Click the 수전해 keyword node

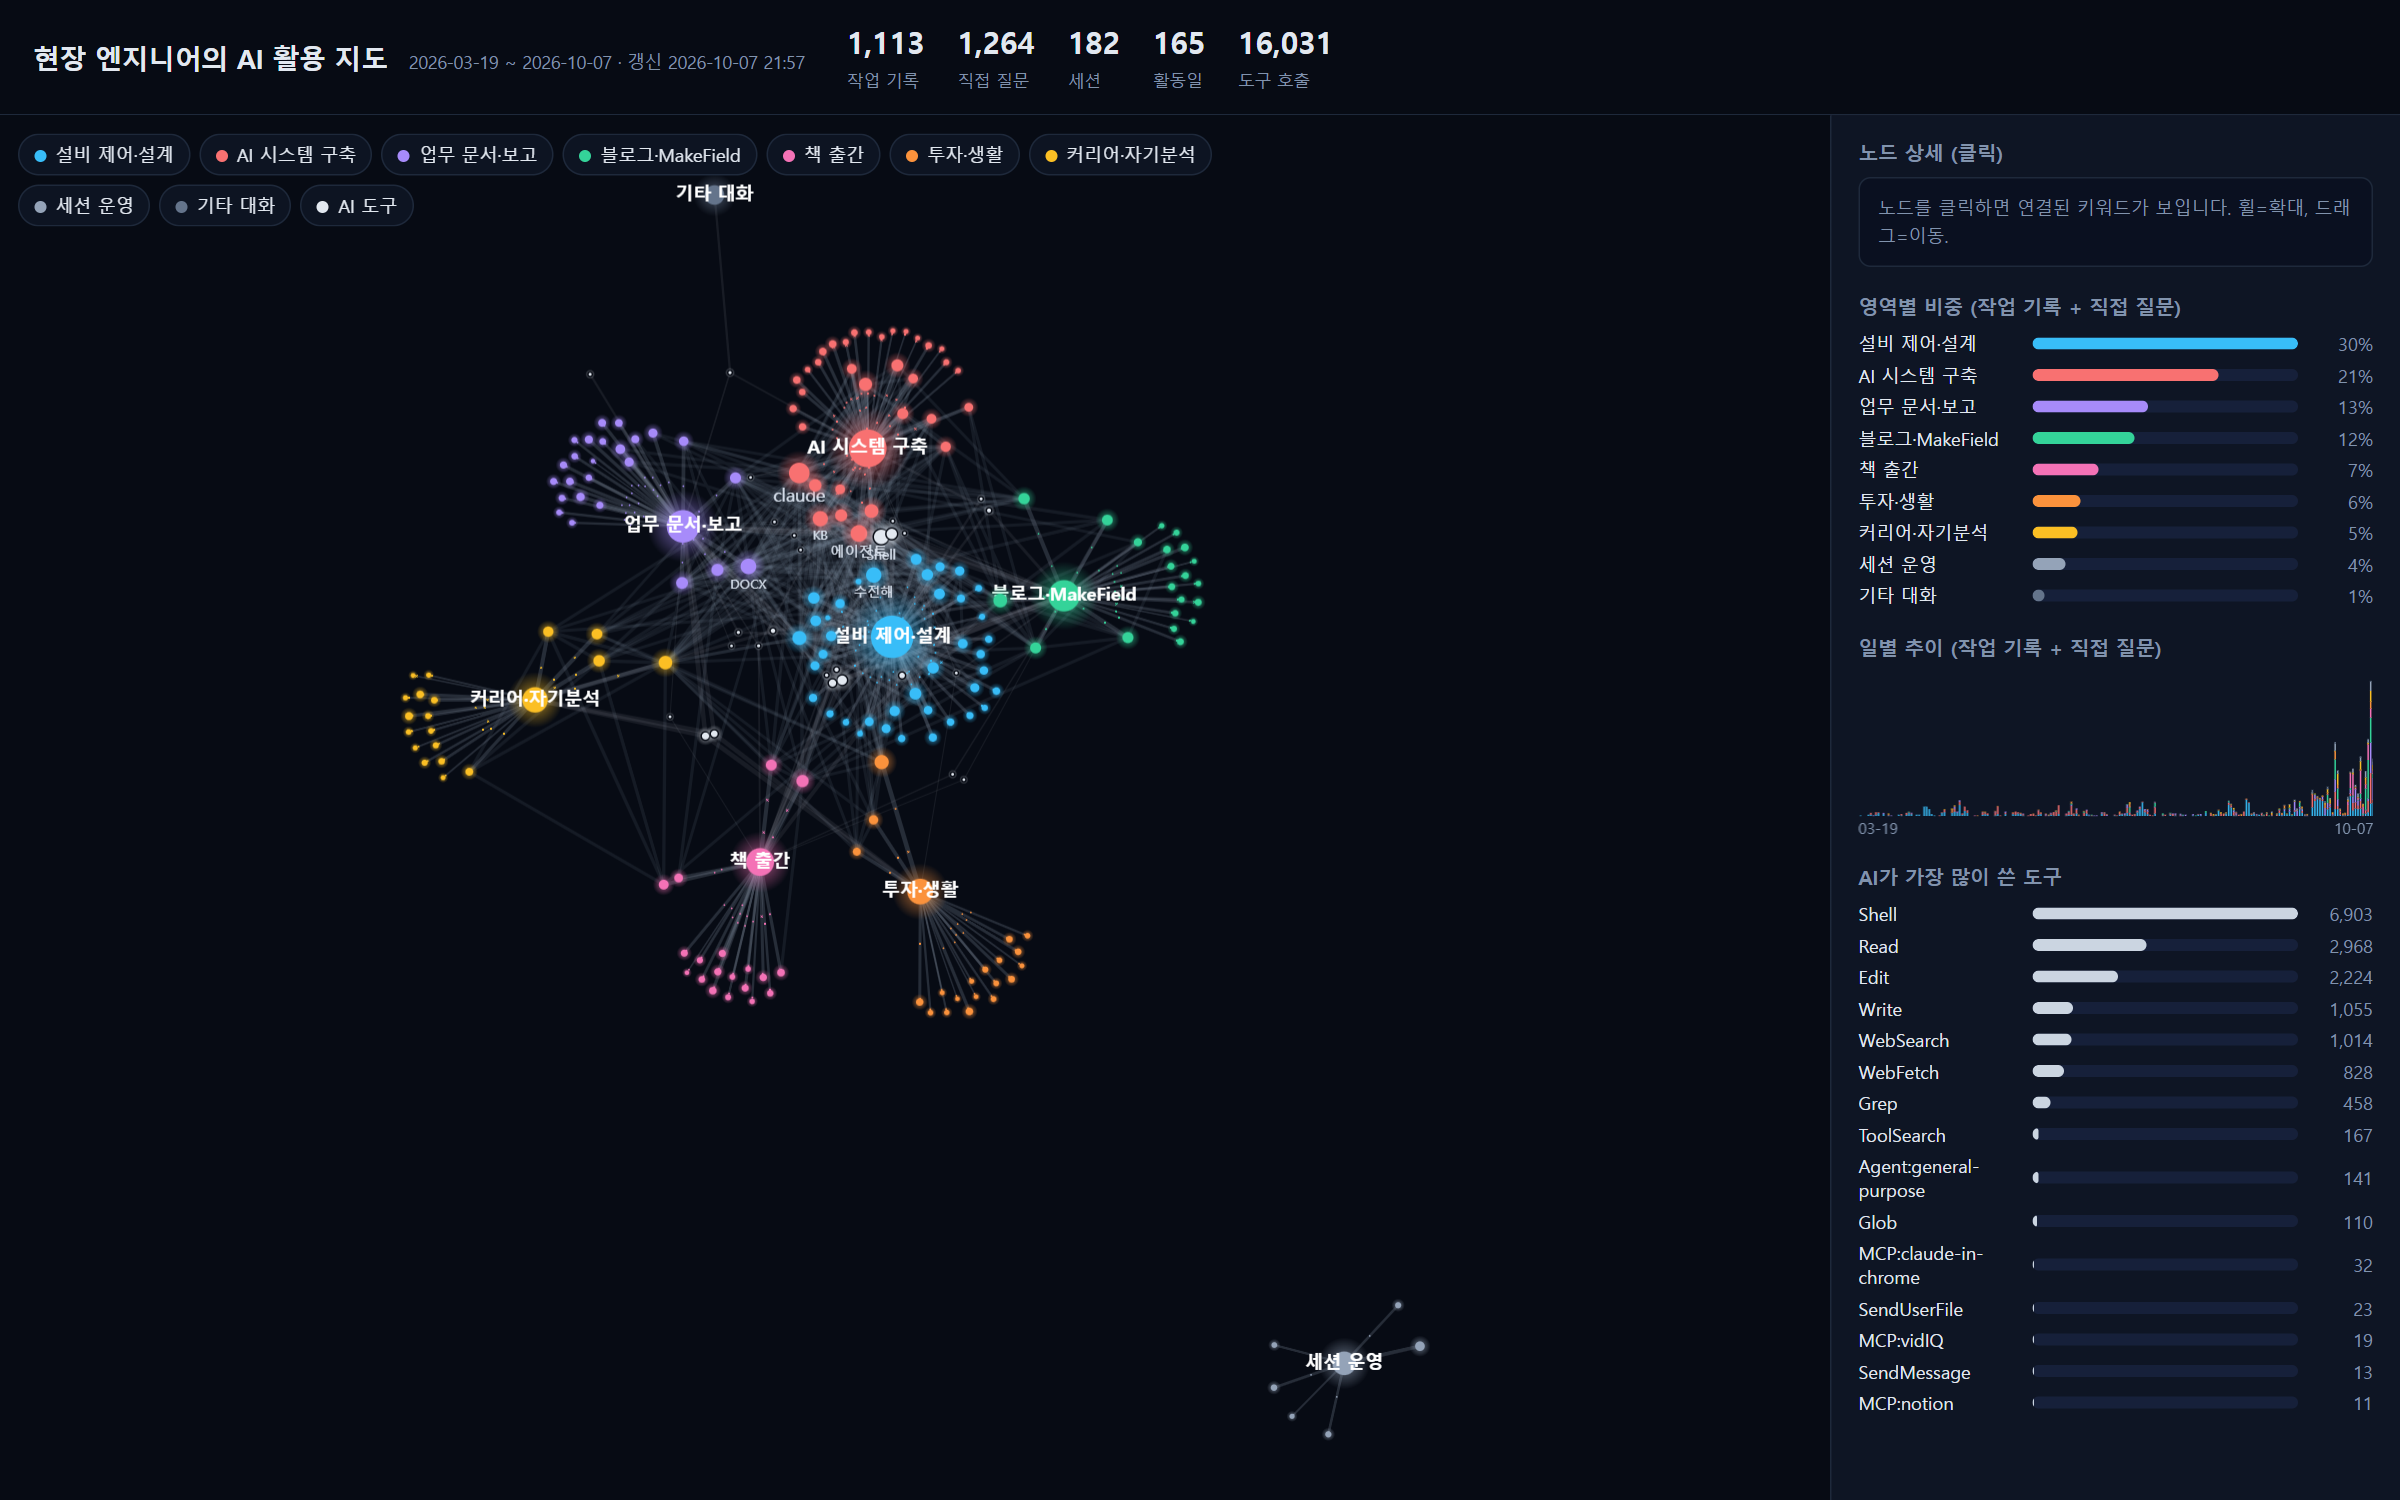tap(874, 575)
